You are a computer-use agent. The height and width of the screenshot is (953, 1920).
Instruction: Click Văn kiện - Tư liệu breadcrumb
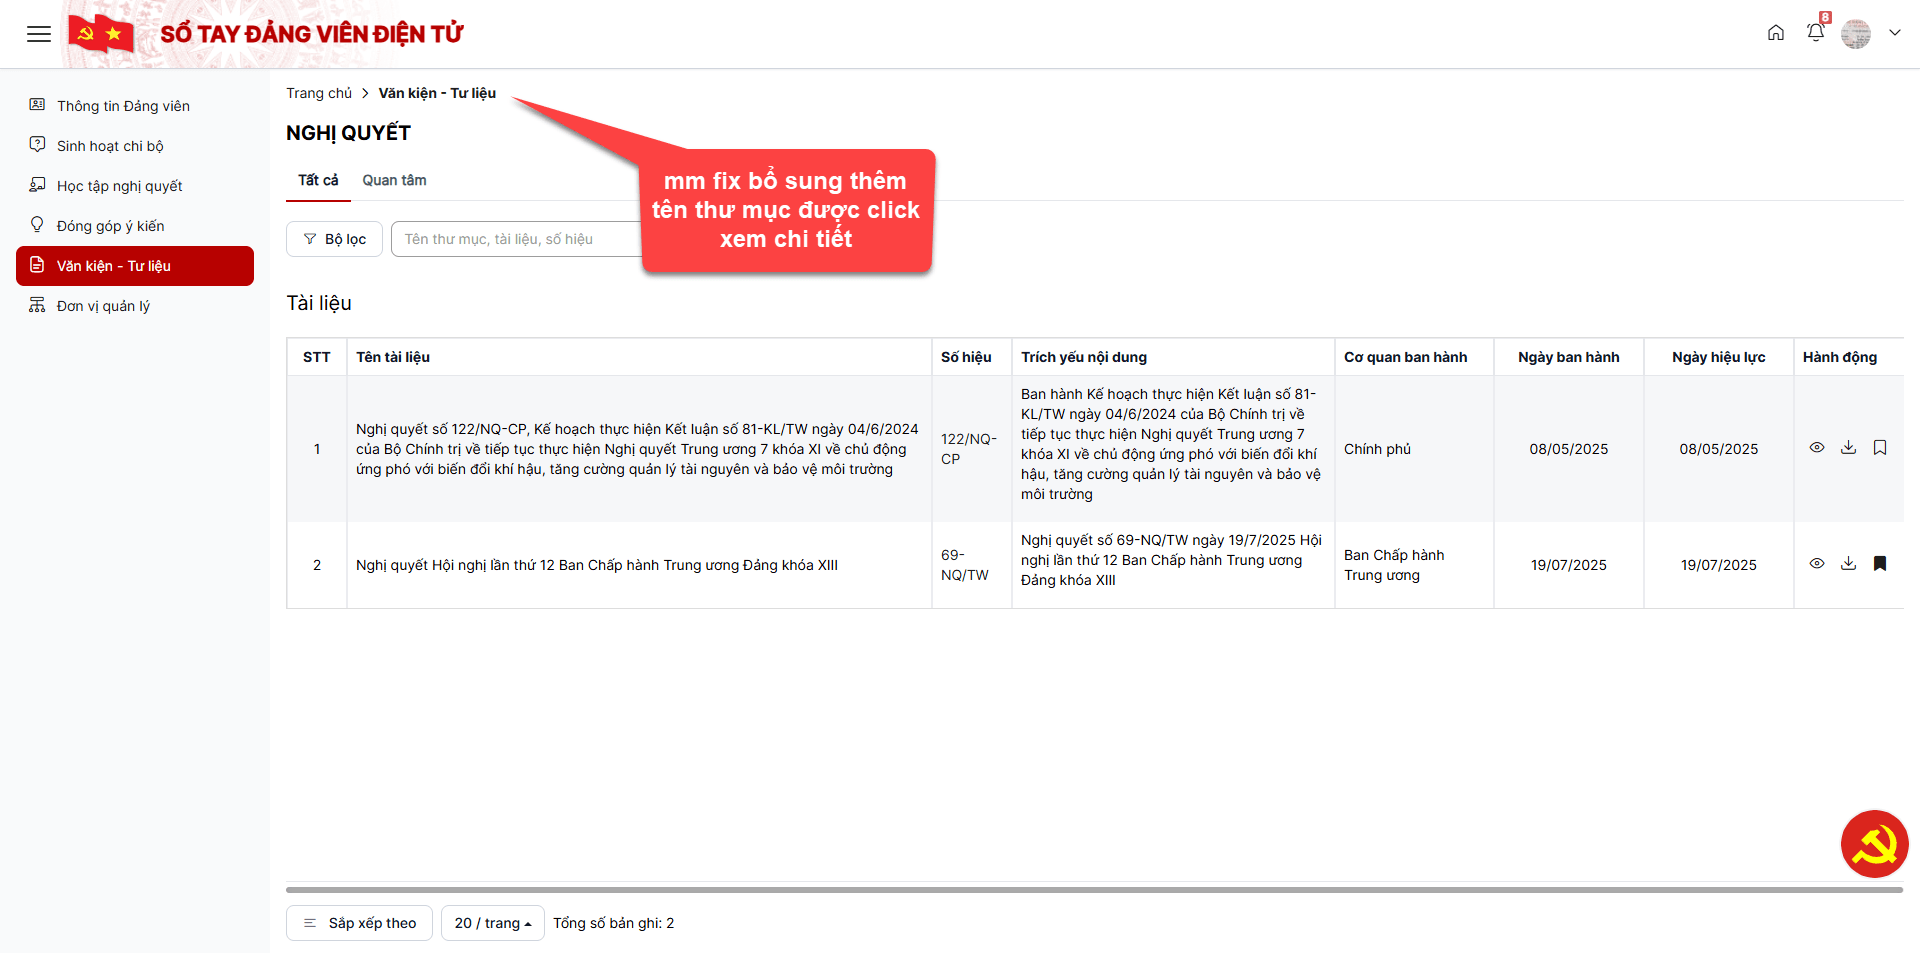coord(437,93)
